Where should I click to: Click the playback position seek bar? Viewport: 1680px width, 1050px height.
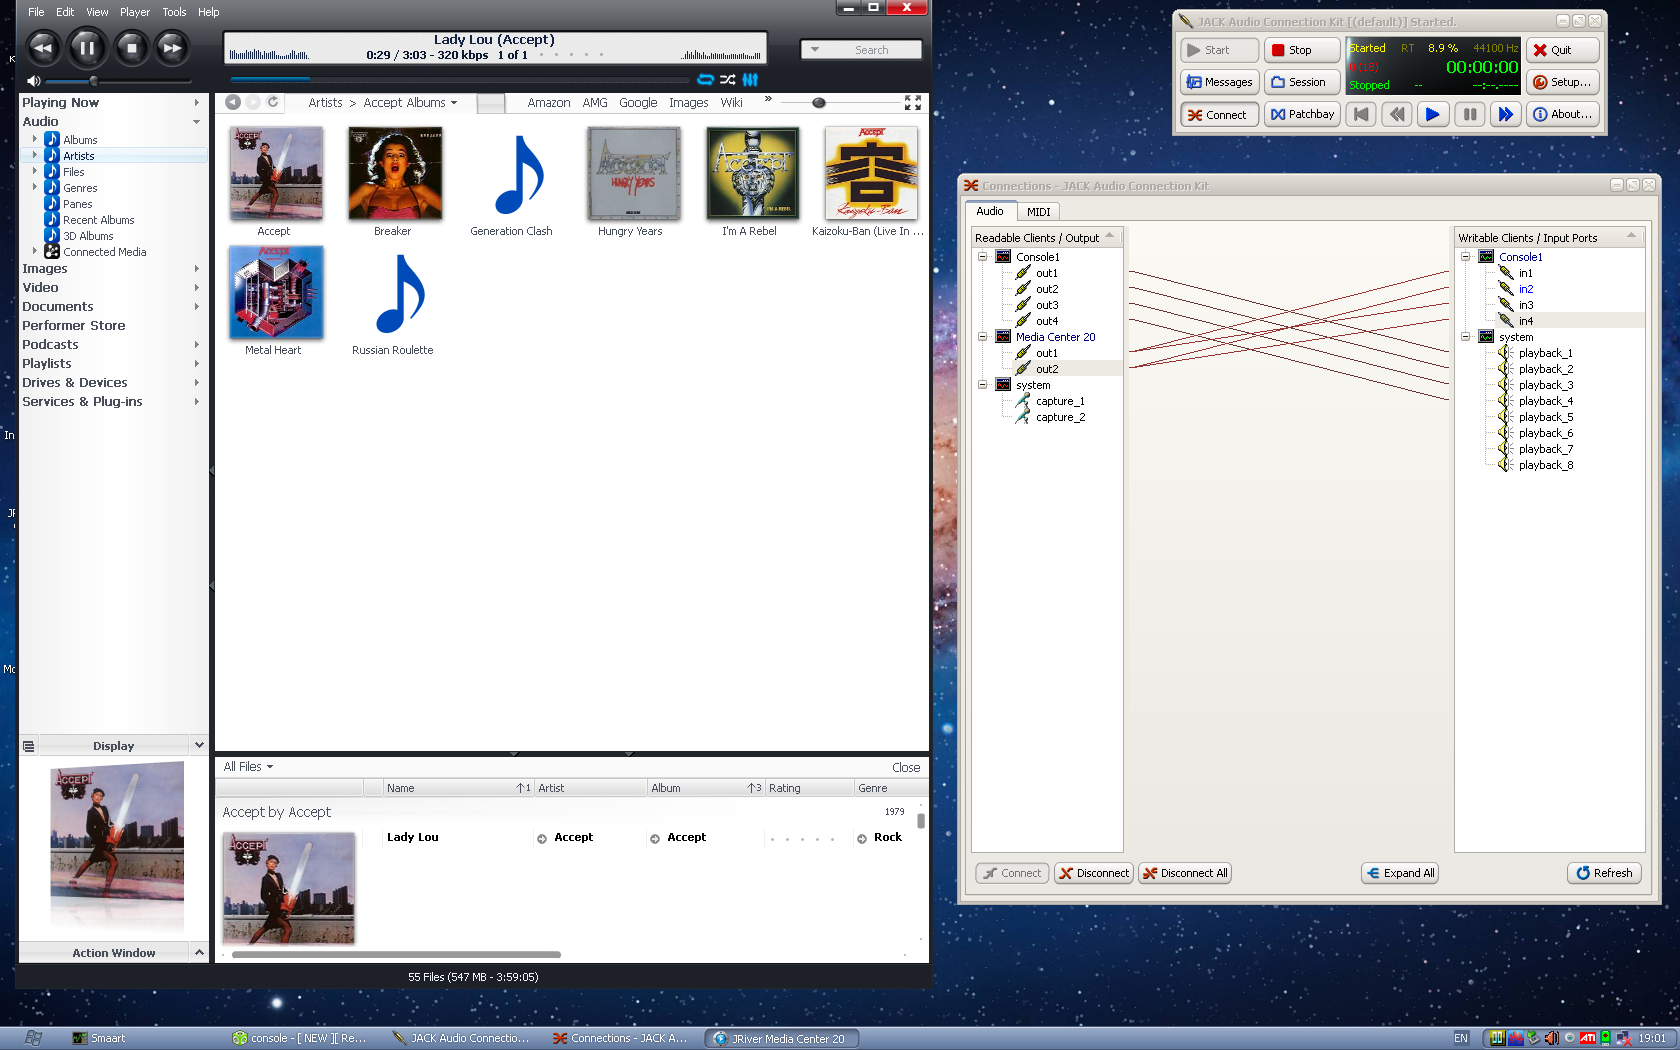pyautogui.click(x=459, y=79)
